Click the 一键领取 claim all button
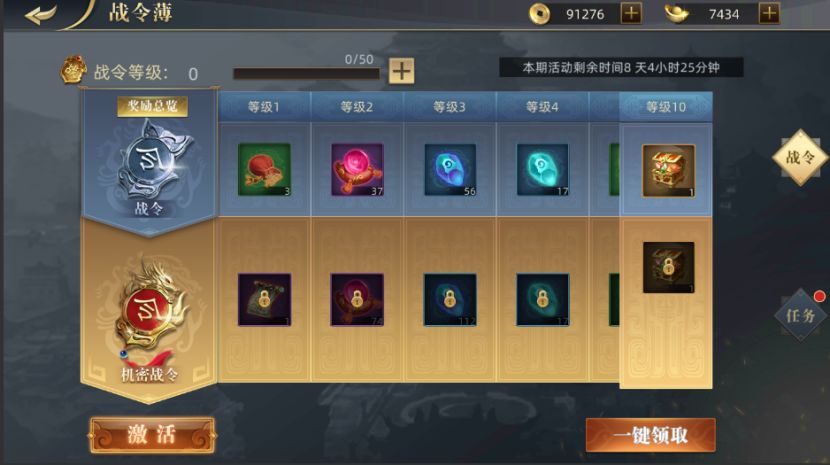 tap(651, 435)
